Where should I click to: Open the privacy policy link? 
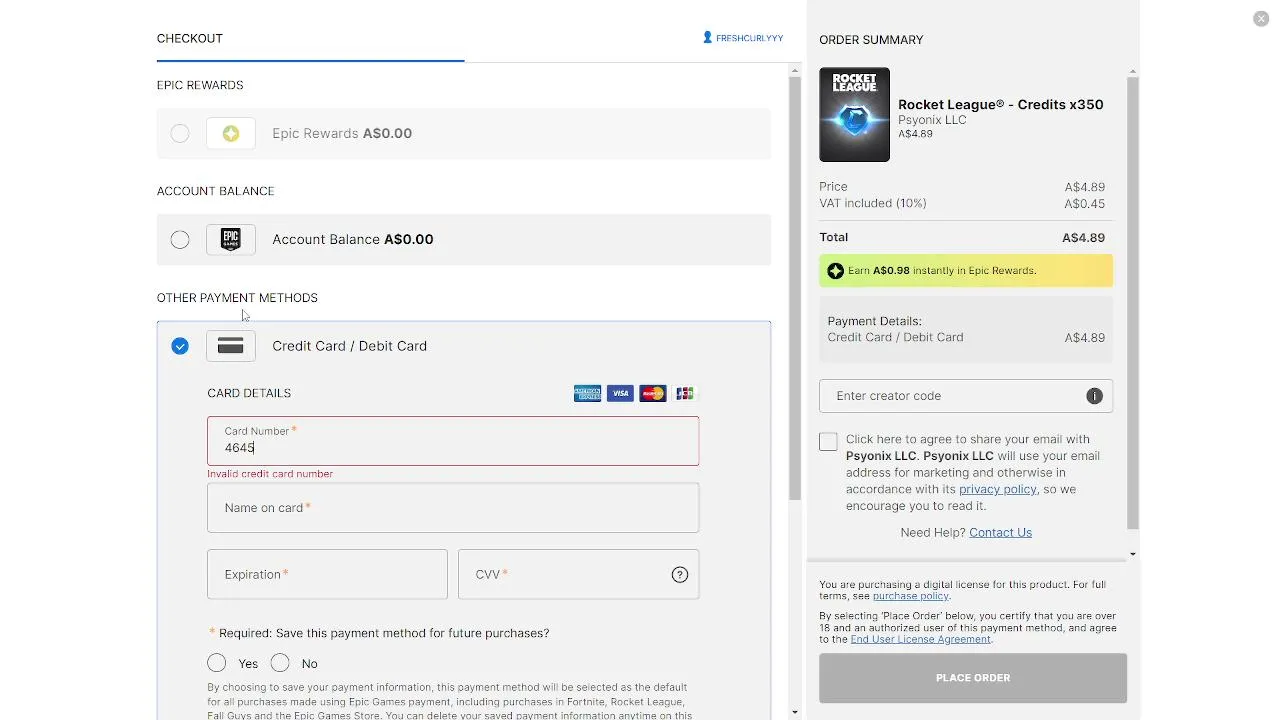click(997, 489)
